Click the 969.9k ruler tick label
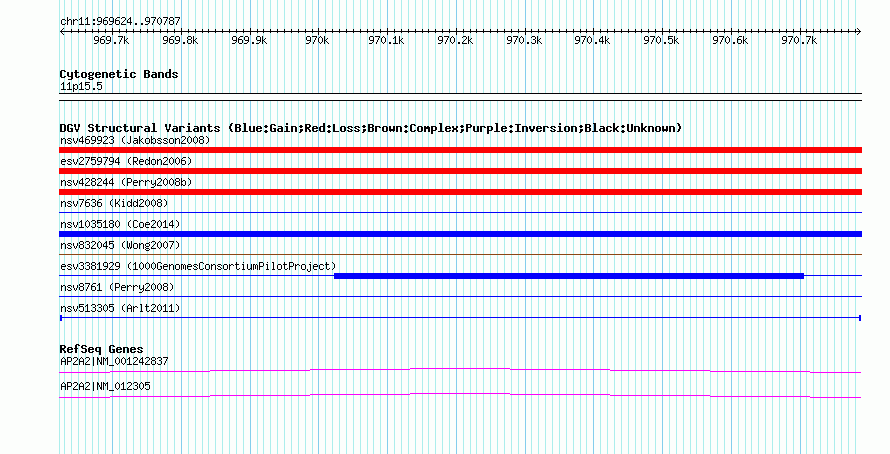Screen dimensions: 890x454 coord(249,40)
